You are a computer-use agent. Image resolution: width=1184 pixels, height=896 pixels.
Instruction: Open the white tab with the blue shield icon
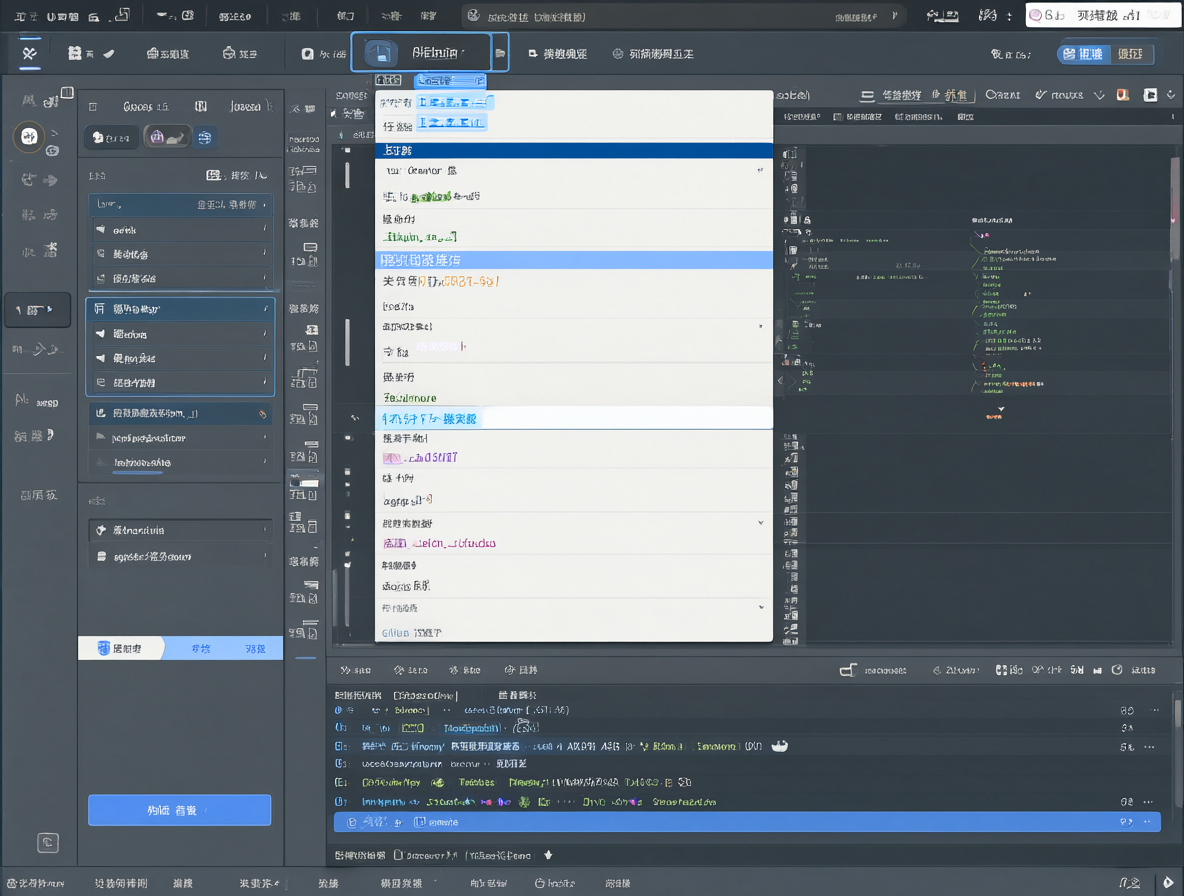[121, 648]
